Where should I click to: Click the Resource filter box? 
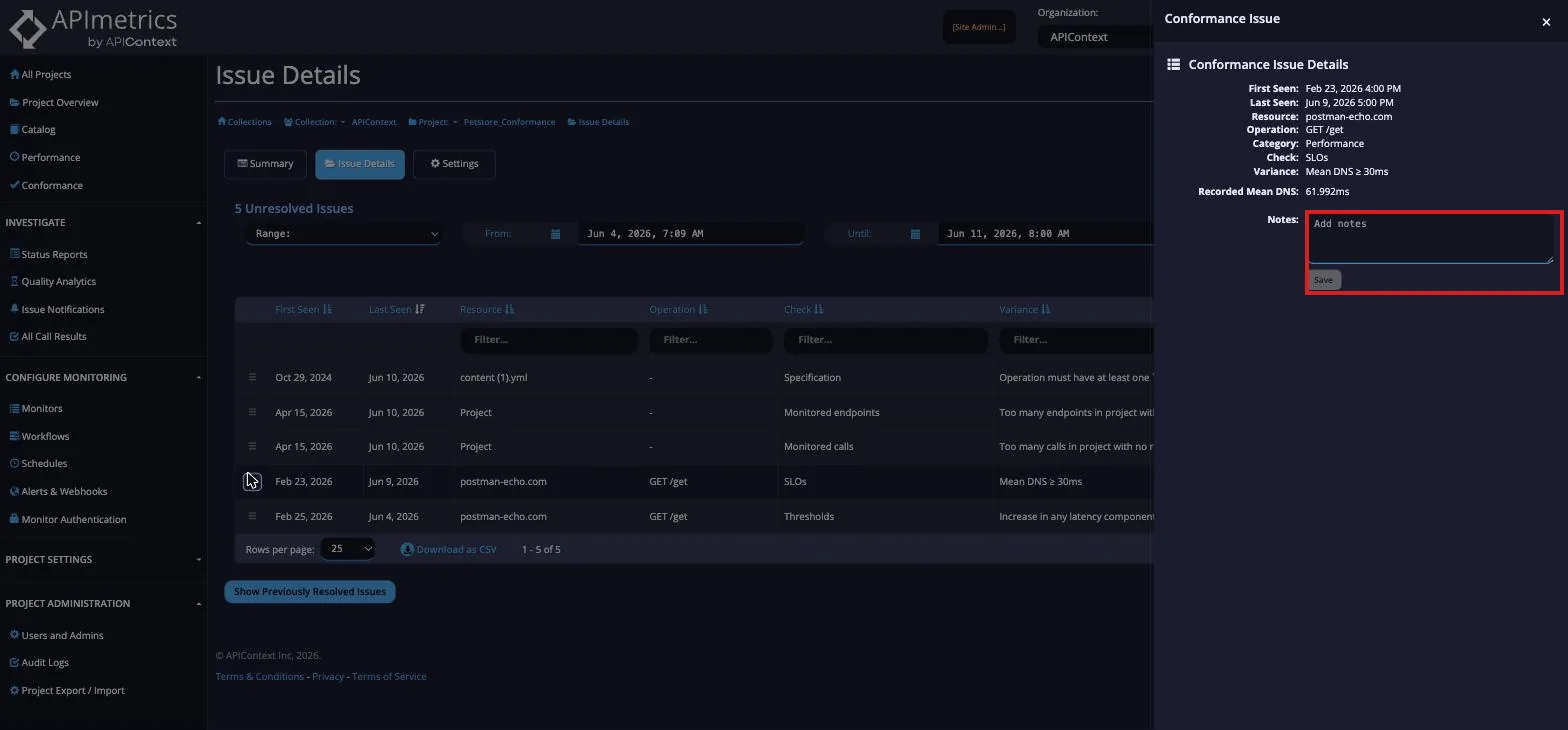tap(548, 340)
